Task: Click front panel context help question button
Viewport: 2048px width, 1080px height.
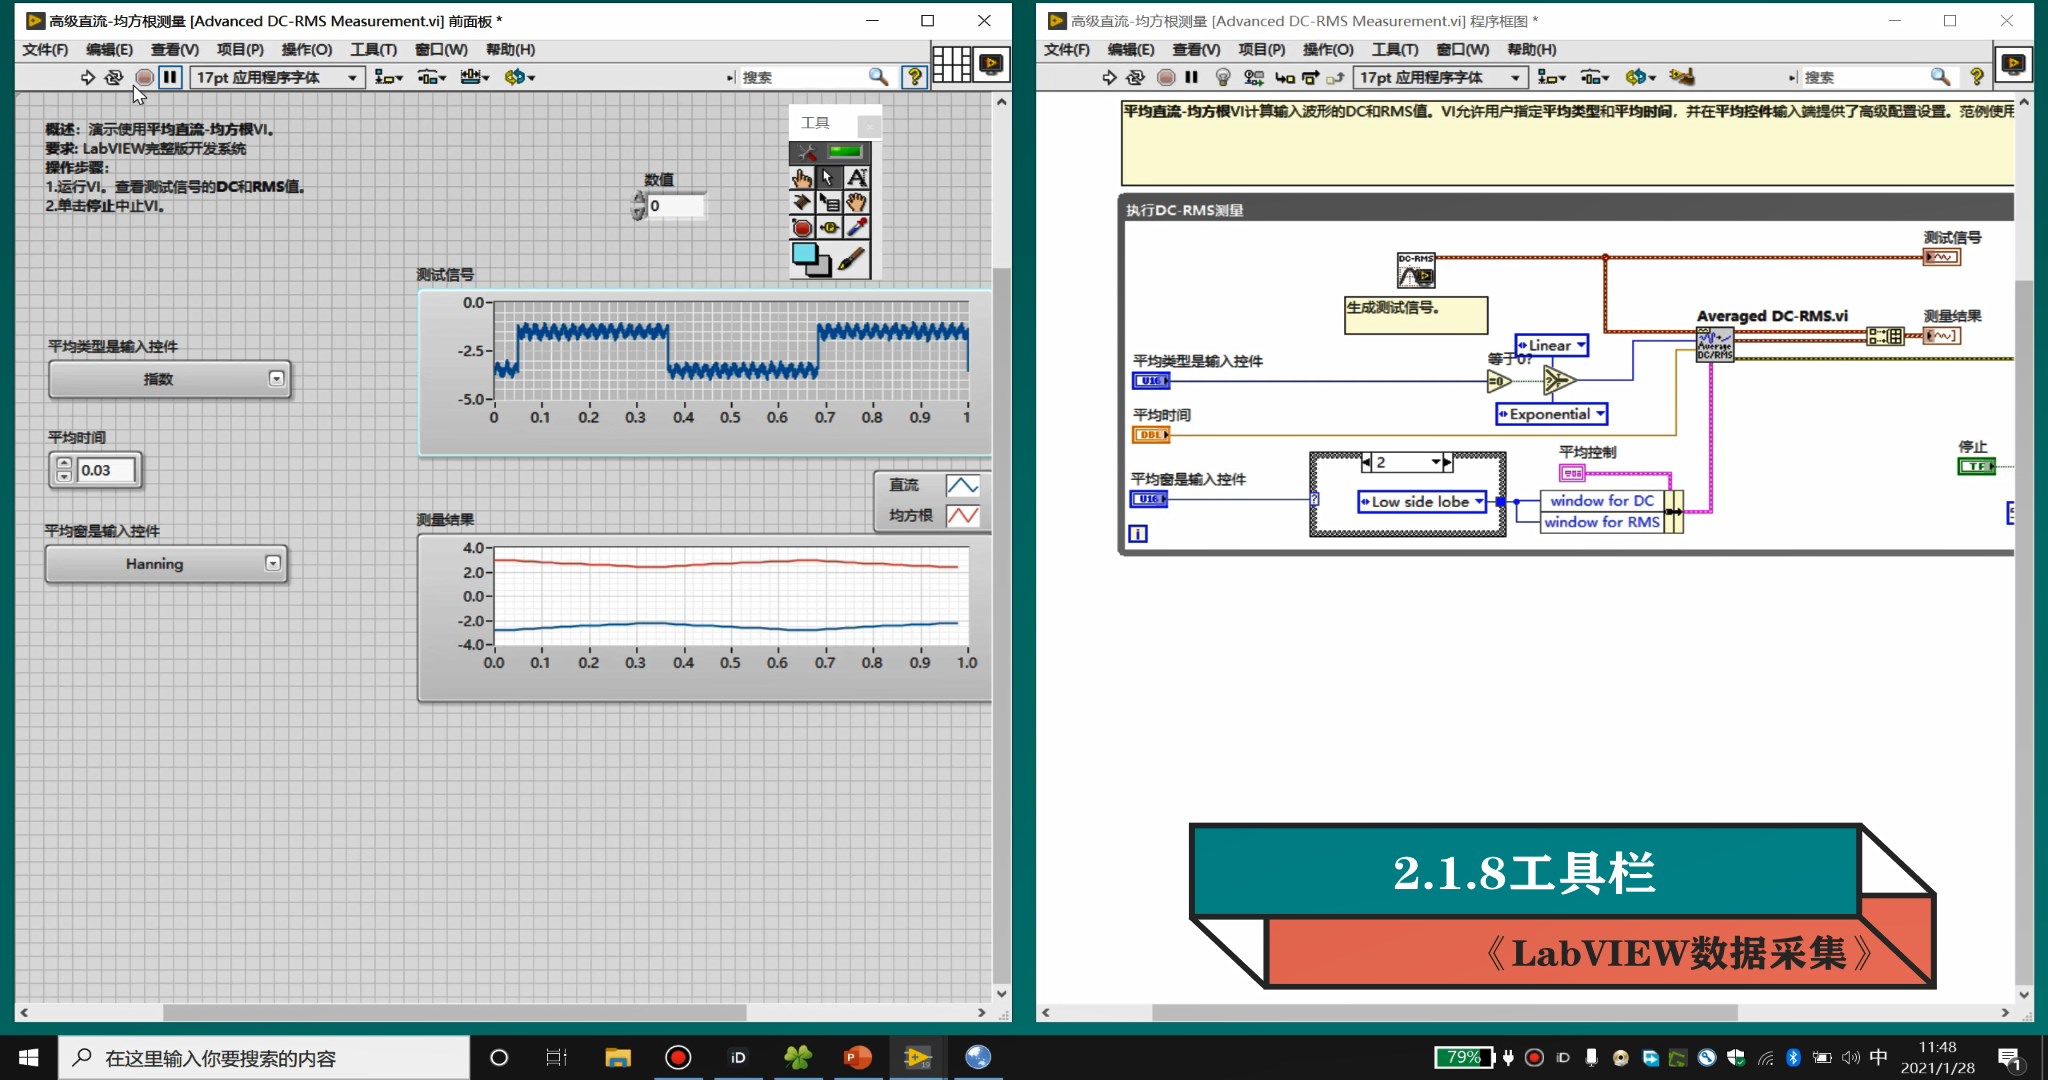Action: (914, 77)
